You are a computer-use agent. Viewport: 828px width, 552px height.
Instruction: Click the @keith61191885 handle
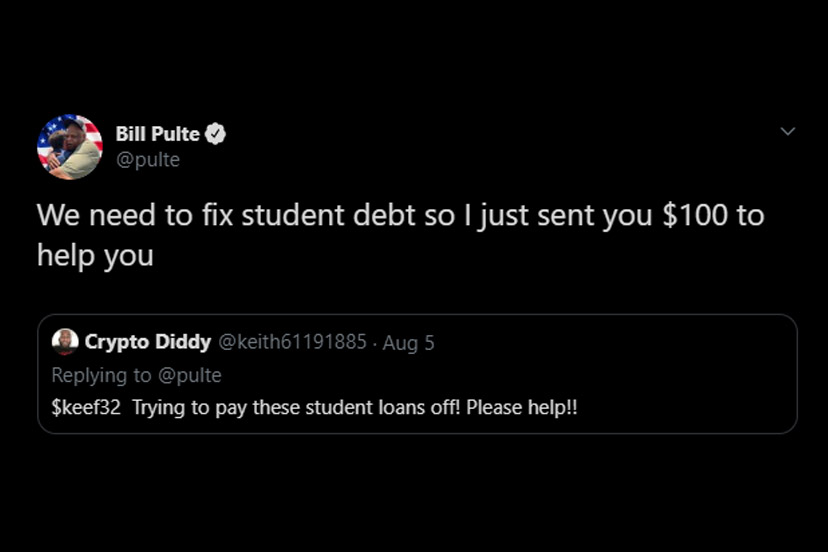pyautogui.click(x=292, y=342)
